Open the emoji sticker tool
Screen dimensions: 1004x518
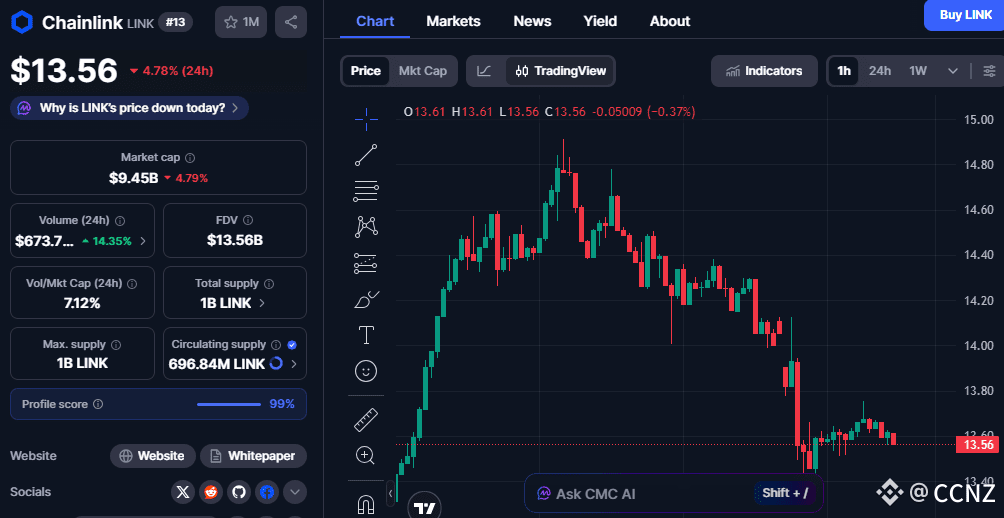coord(366,371)
